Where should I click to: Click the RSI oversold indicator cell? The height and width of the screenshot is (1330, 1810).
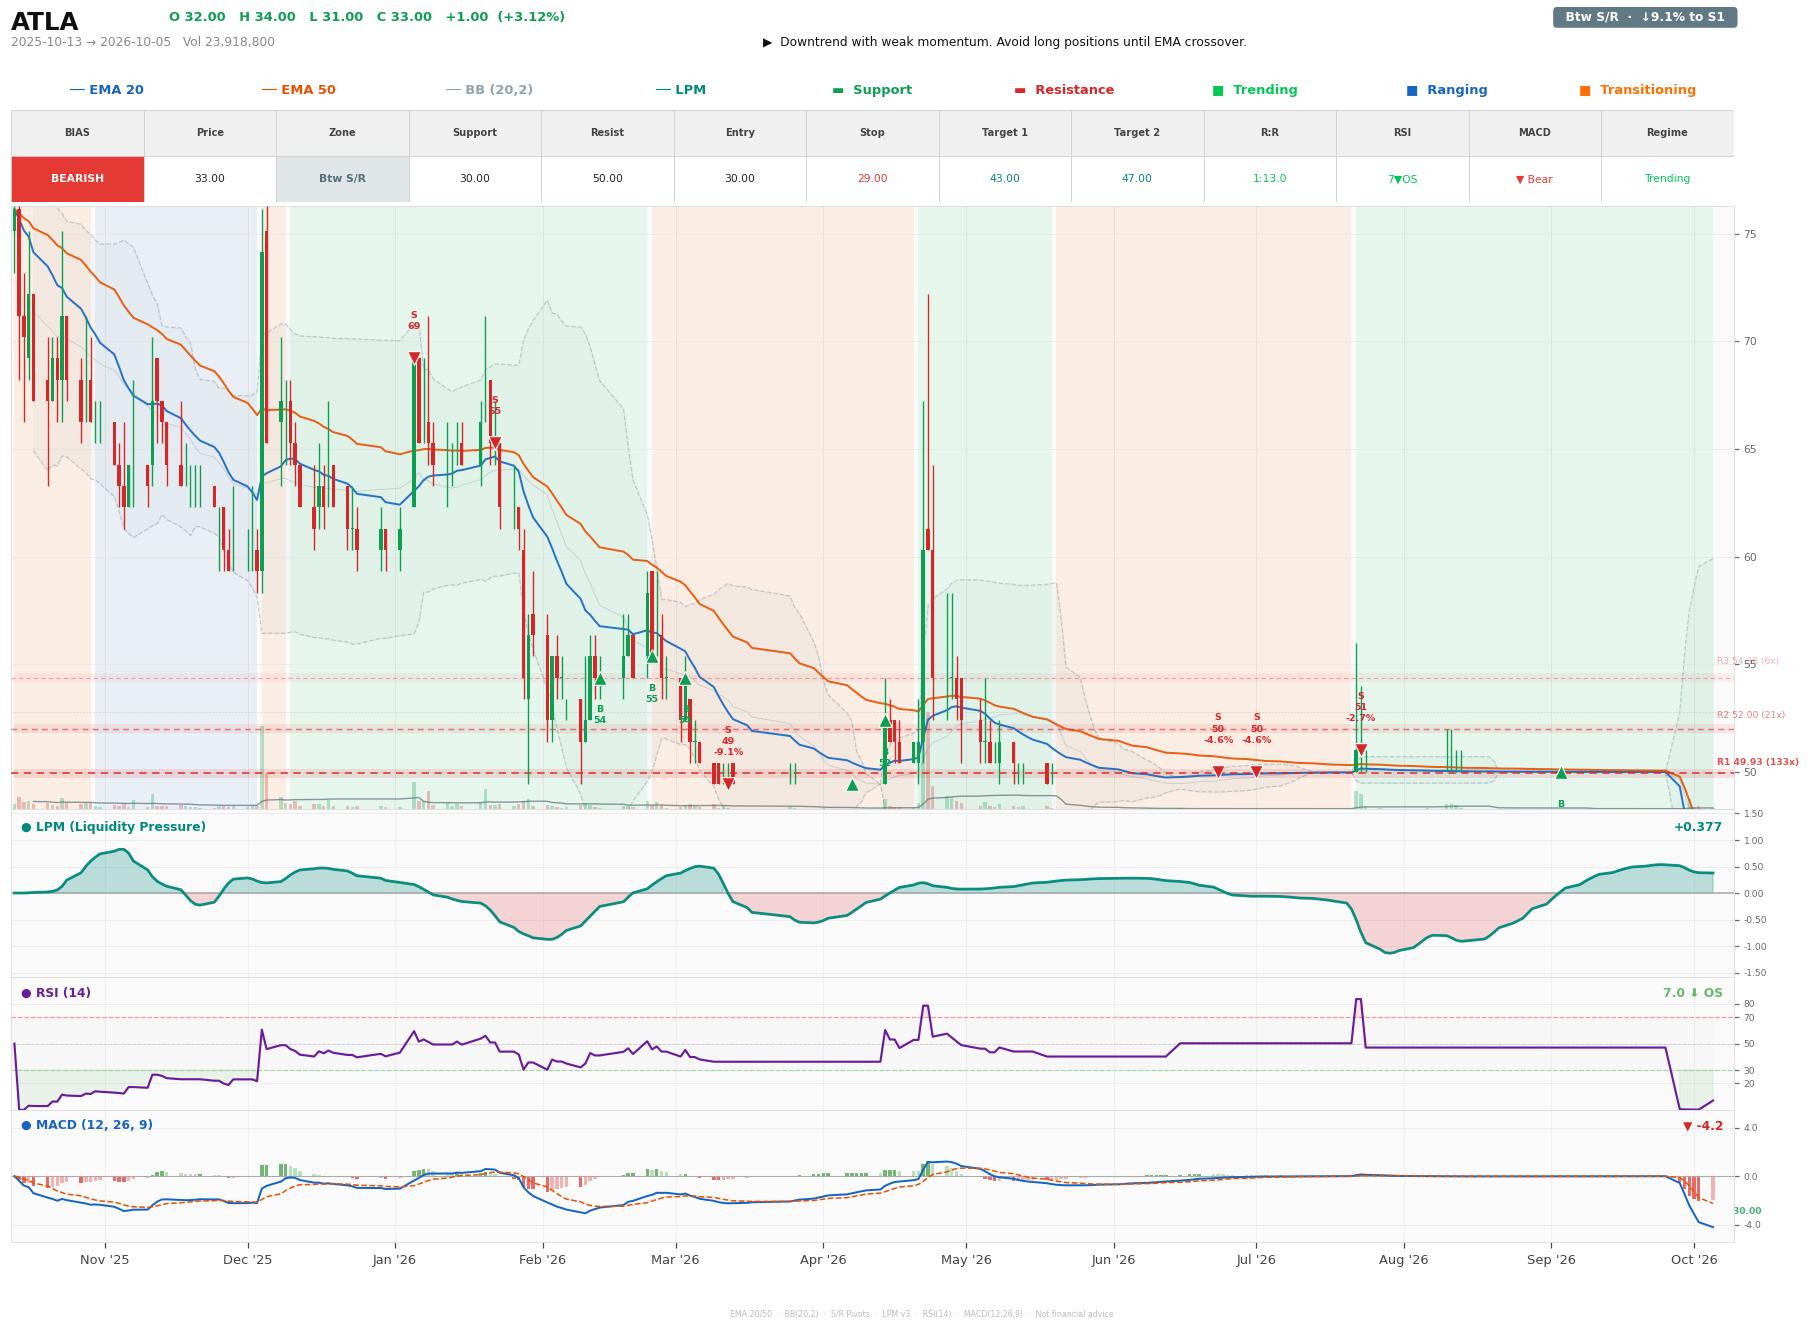(1402, 179)
